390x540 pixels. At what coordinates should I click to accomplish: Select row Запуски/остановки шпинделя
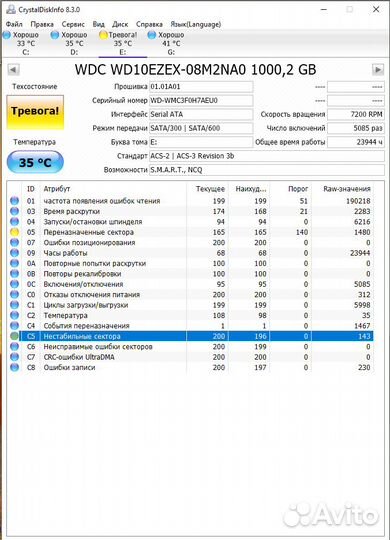191,221
